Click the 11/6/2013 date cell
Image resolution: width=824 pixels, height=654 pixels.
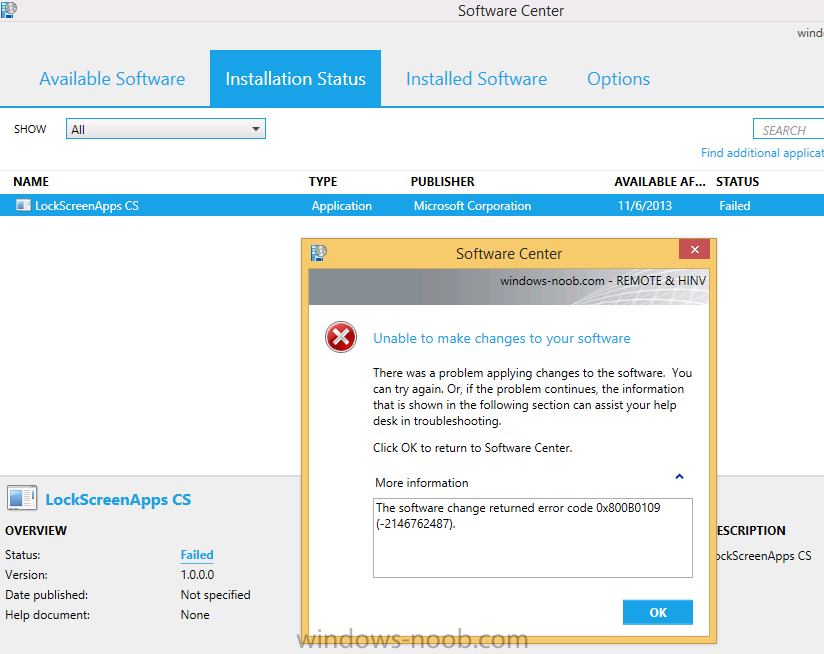[645, 206]
